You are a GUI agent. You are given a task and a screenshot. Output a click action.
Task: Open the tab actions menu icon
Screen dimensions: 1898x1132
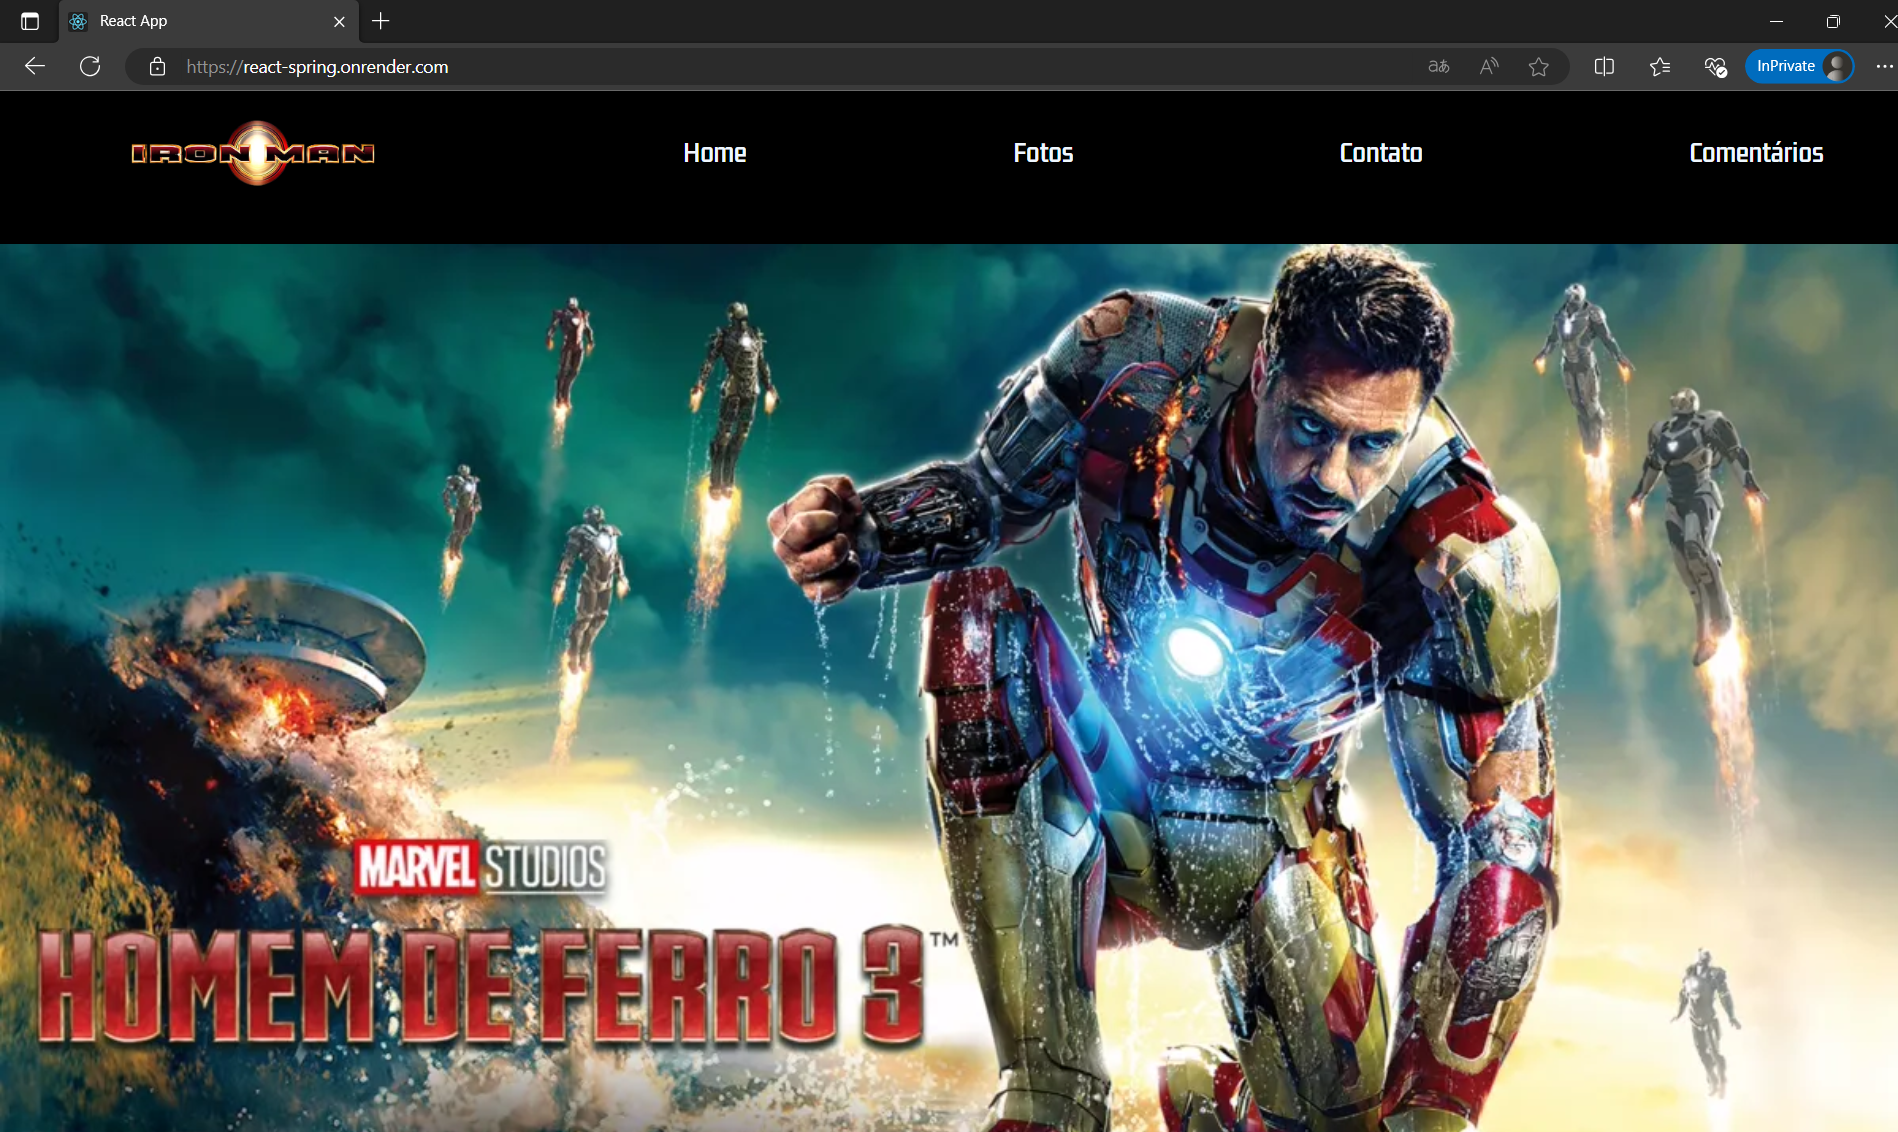pos(30,21)
